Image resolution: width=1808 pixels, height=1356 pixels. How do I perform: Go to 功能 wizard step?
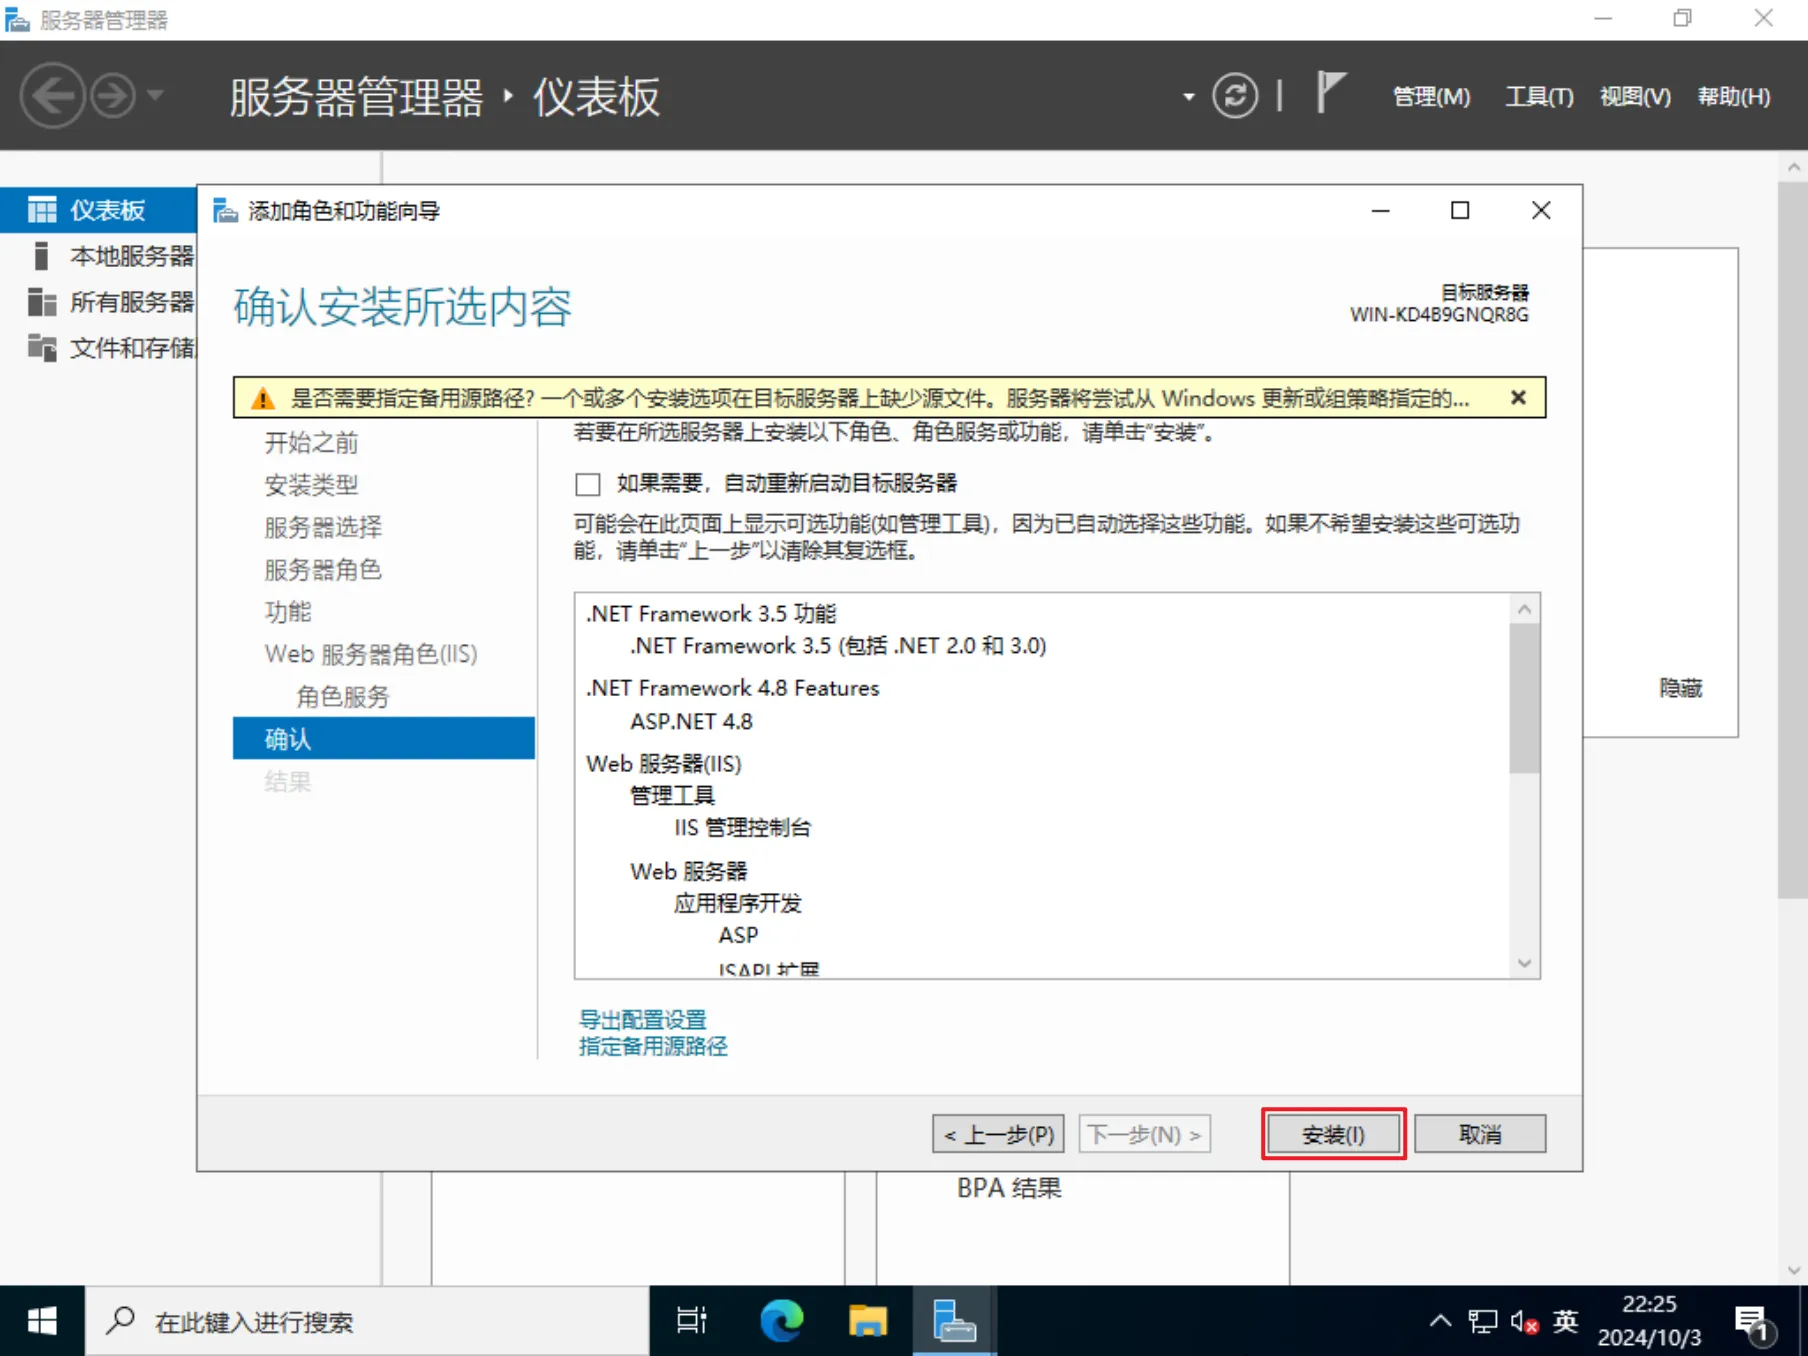click(288, 612)
